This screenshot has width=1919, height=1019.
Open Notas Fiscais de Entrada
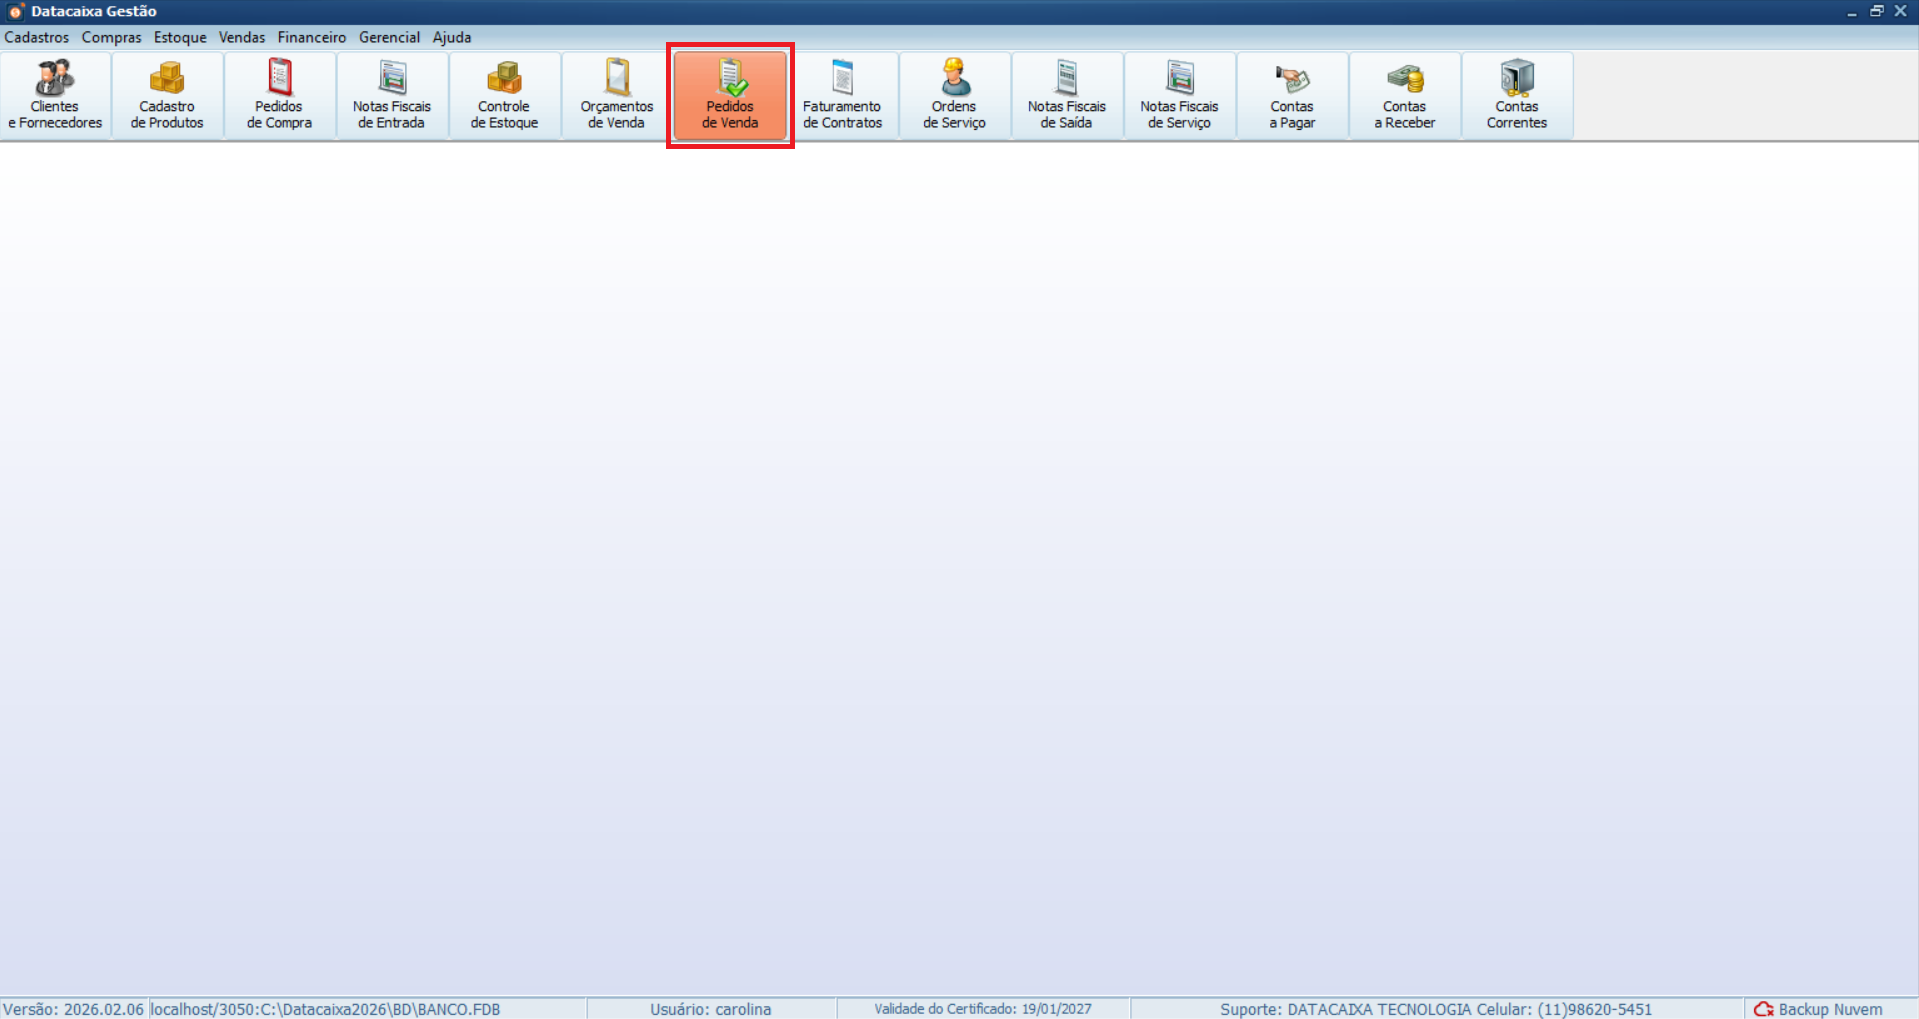(x=392, y=96)
